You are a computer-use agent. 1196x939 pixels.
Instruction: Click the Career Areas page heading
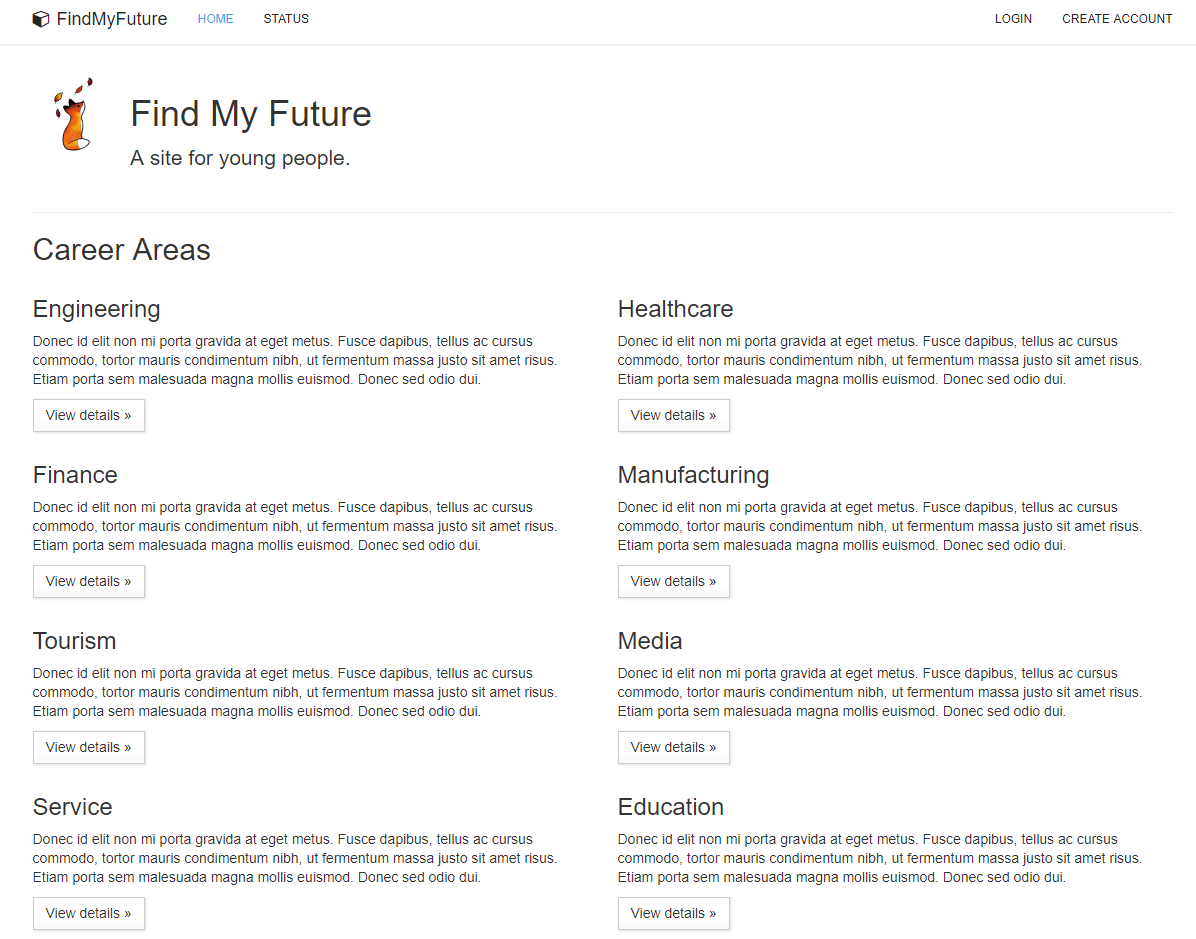(121, 250)
